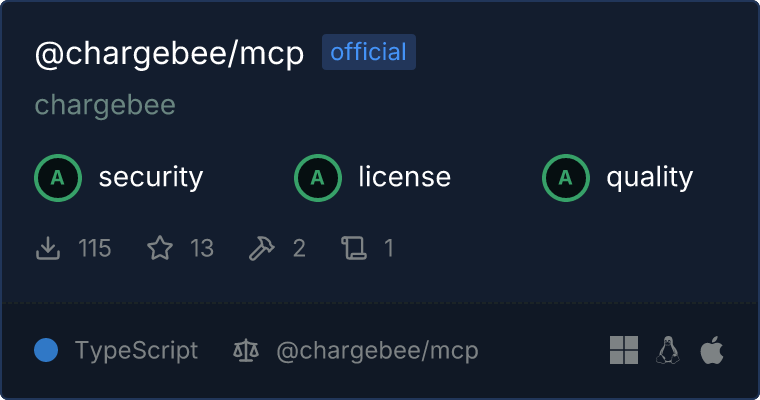760x400 pixels.
Task: Click the quality grade A badge
Action: click(x=566, y=178)
